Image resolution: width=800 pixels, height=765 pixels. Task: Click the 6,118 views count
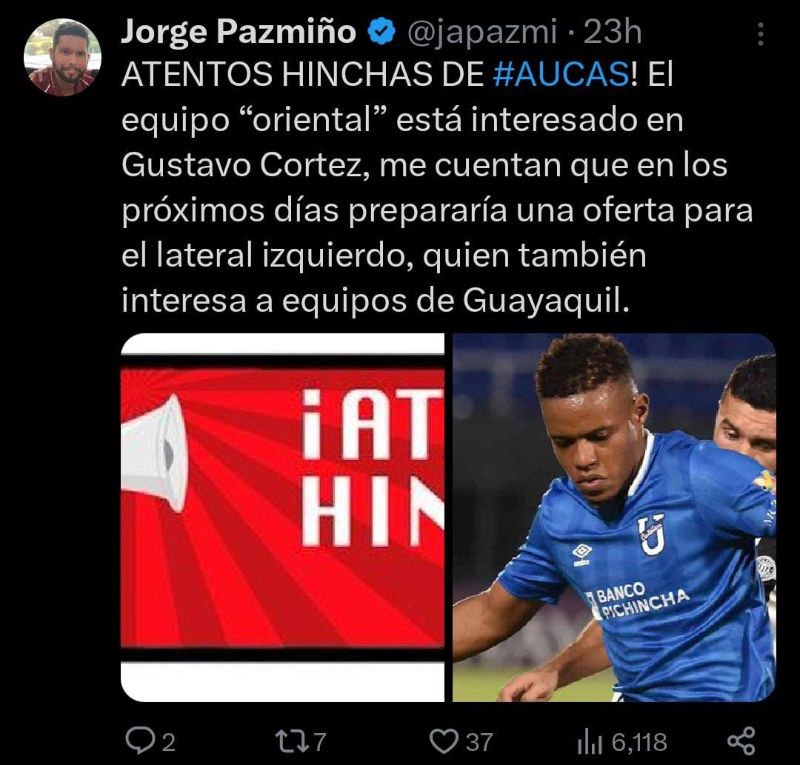pos(639,742)
